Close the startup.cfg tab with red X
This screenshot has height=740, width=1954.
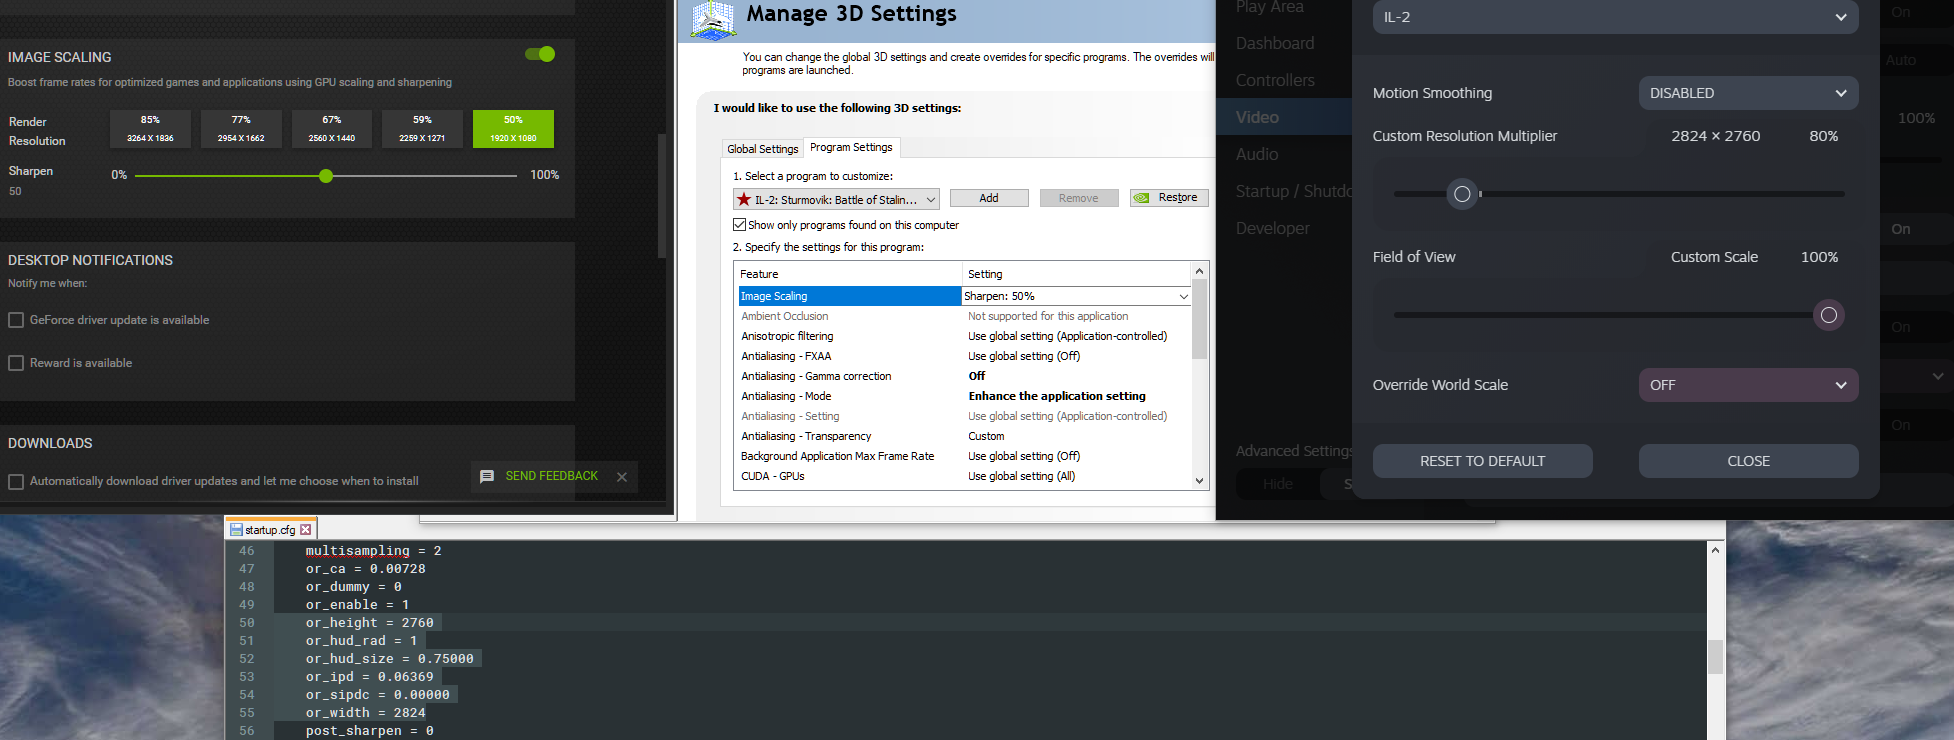(x=306, y=530)
